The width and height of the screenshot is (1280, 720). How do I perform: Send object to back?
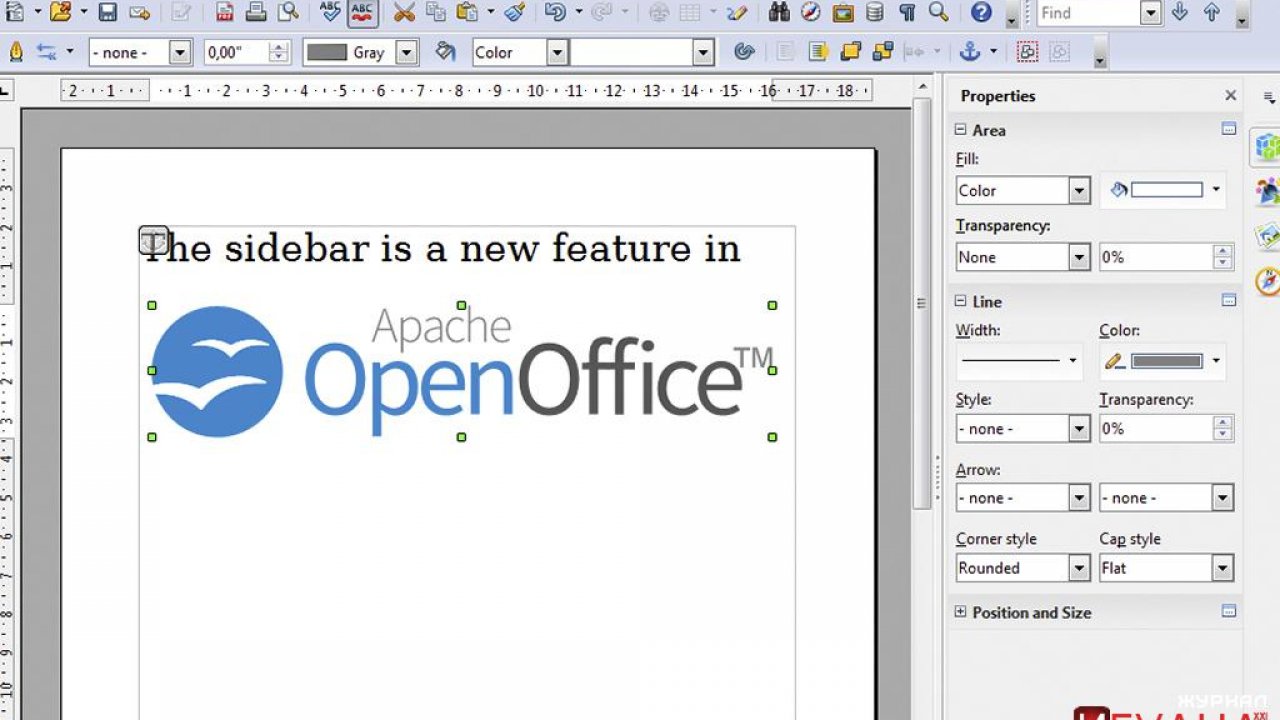(x=883, y=52)
